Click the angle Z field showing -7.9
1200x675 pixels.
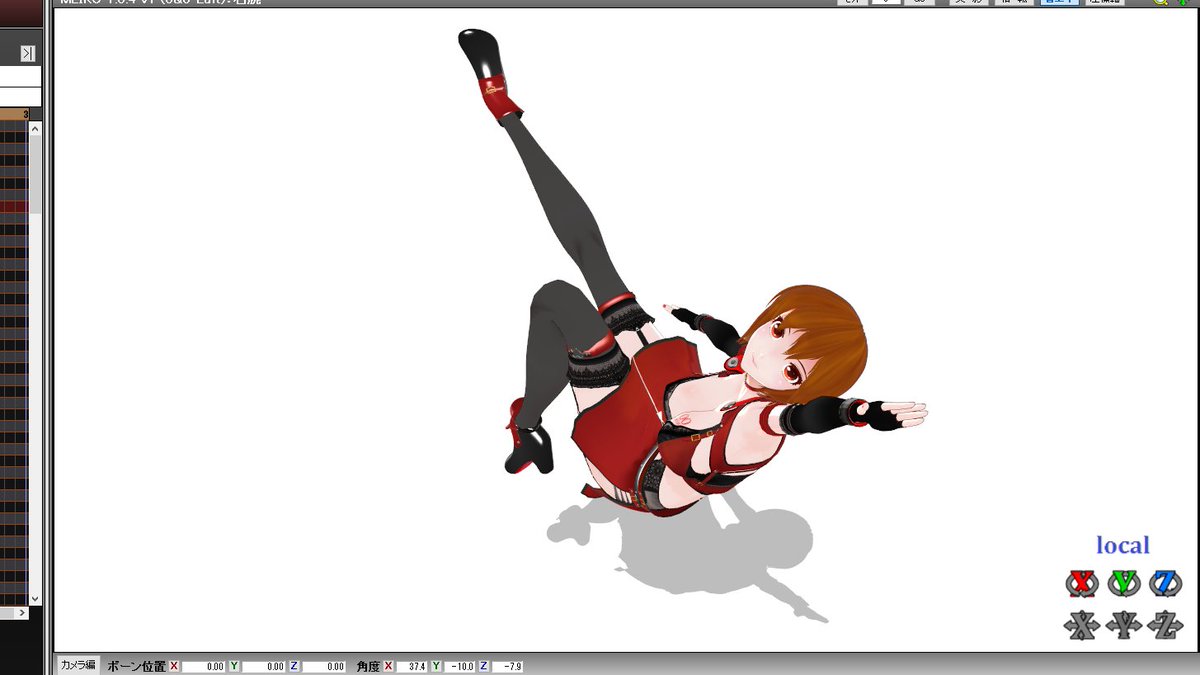(507, 666)
